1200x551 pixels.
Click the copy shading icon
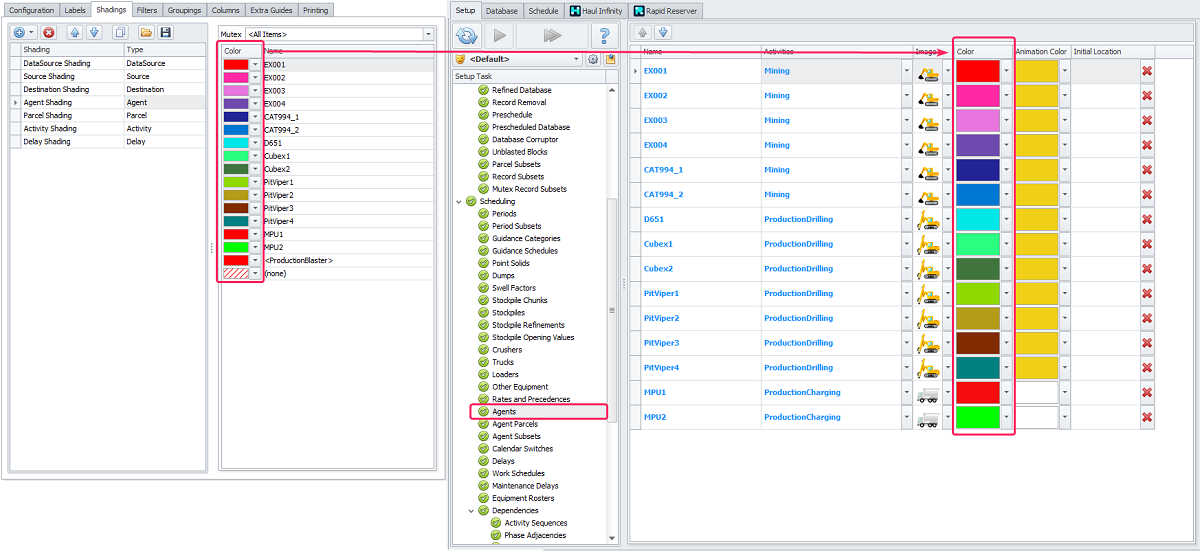(120, 33)
